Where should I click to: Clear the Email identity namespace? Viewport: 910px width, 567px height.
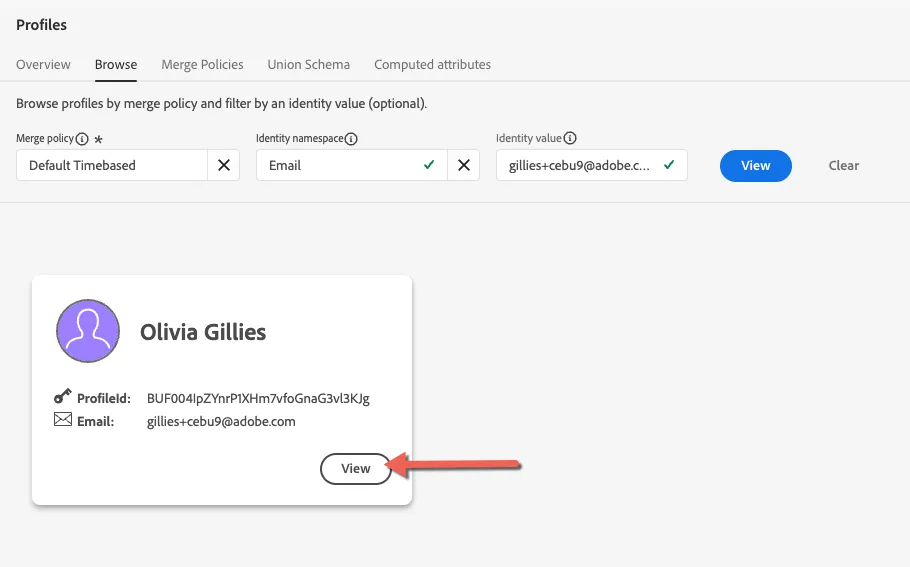(x=464, y=165)
